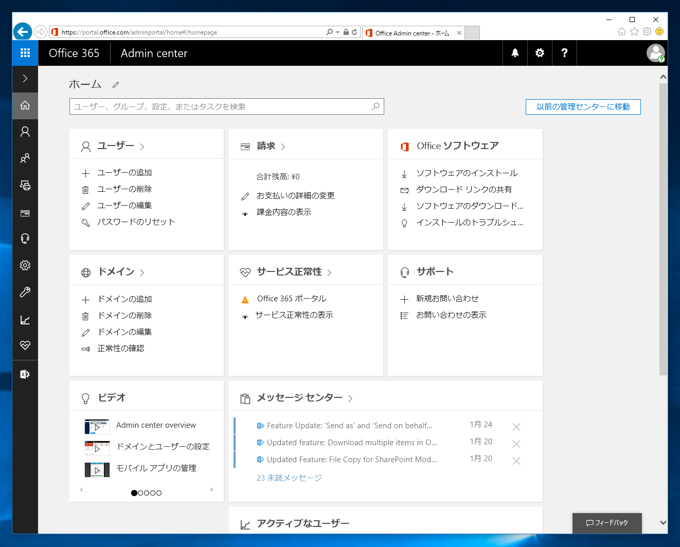Play モバイル アプリの管理 video thumbnail
680x547 pixels.
tap(97, 470)
